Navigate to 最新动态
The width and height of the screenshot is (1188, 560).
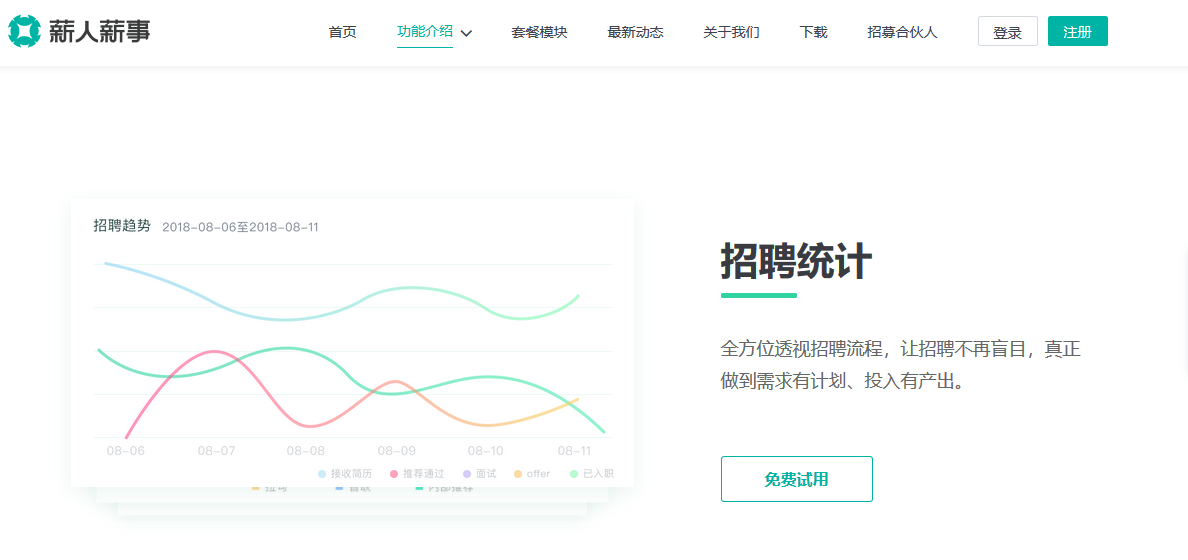(x=635, y=32)
